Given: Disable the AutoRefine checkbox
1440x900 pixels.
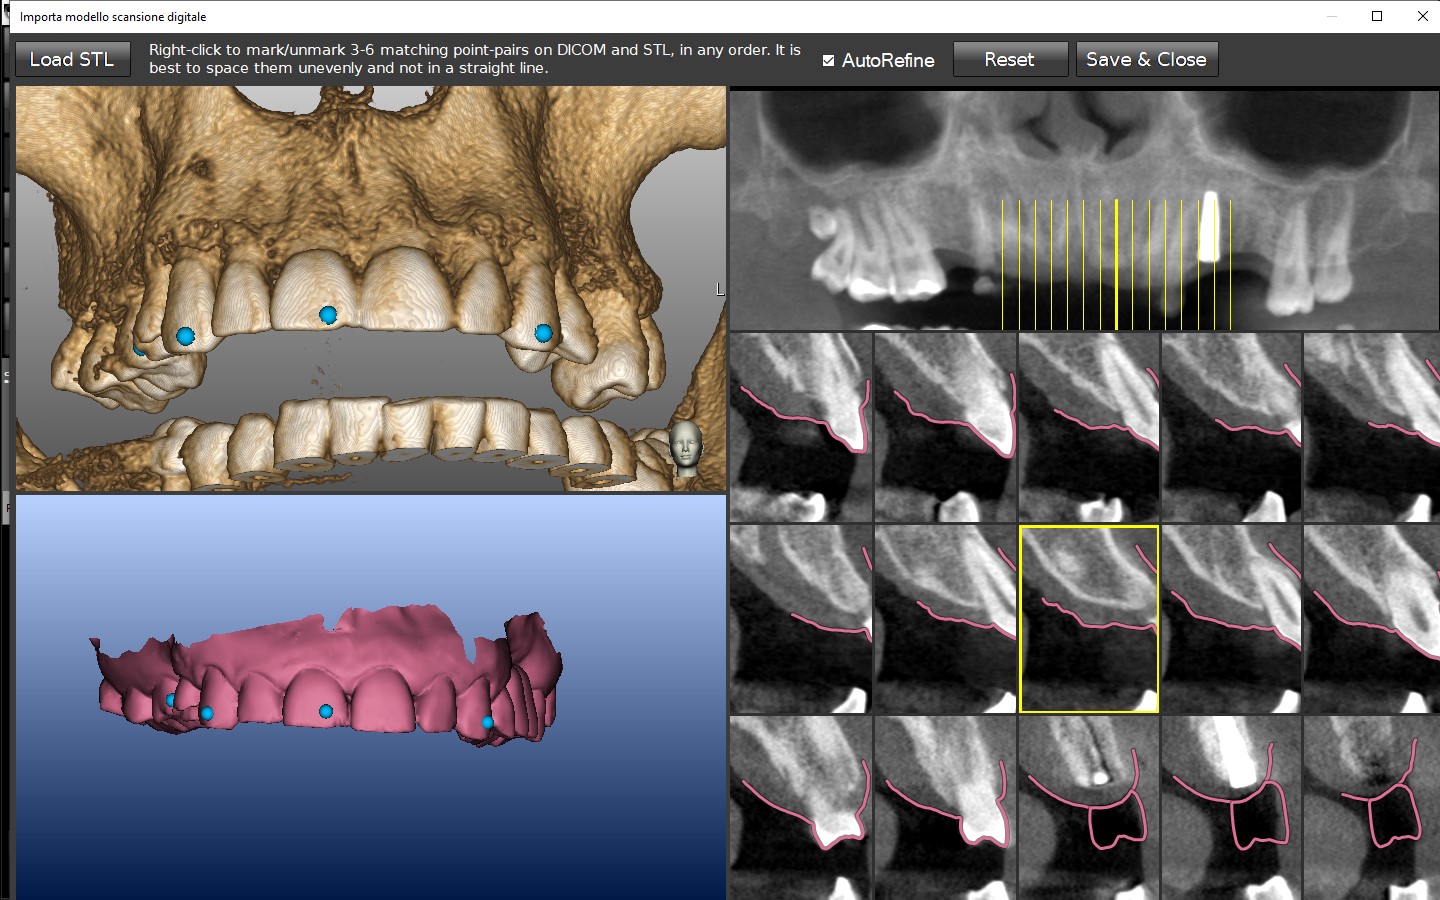Looking at the screenshot, I should click(828, 60).
